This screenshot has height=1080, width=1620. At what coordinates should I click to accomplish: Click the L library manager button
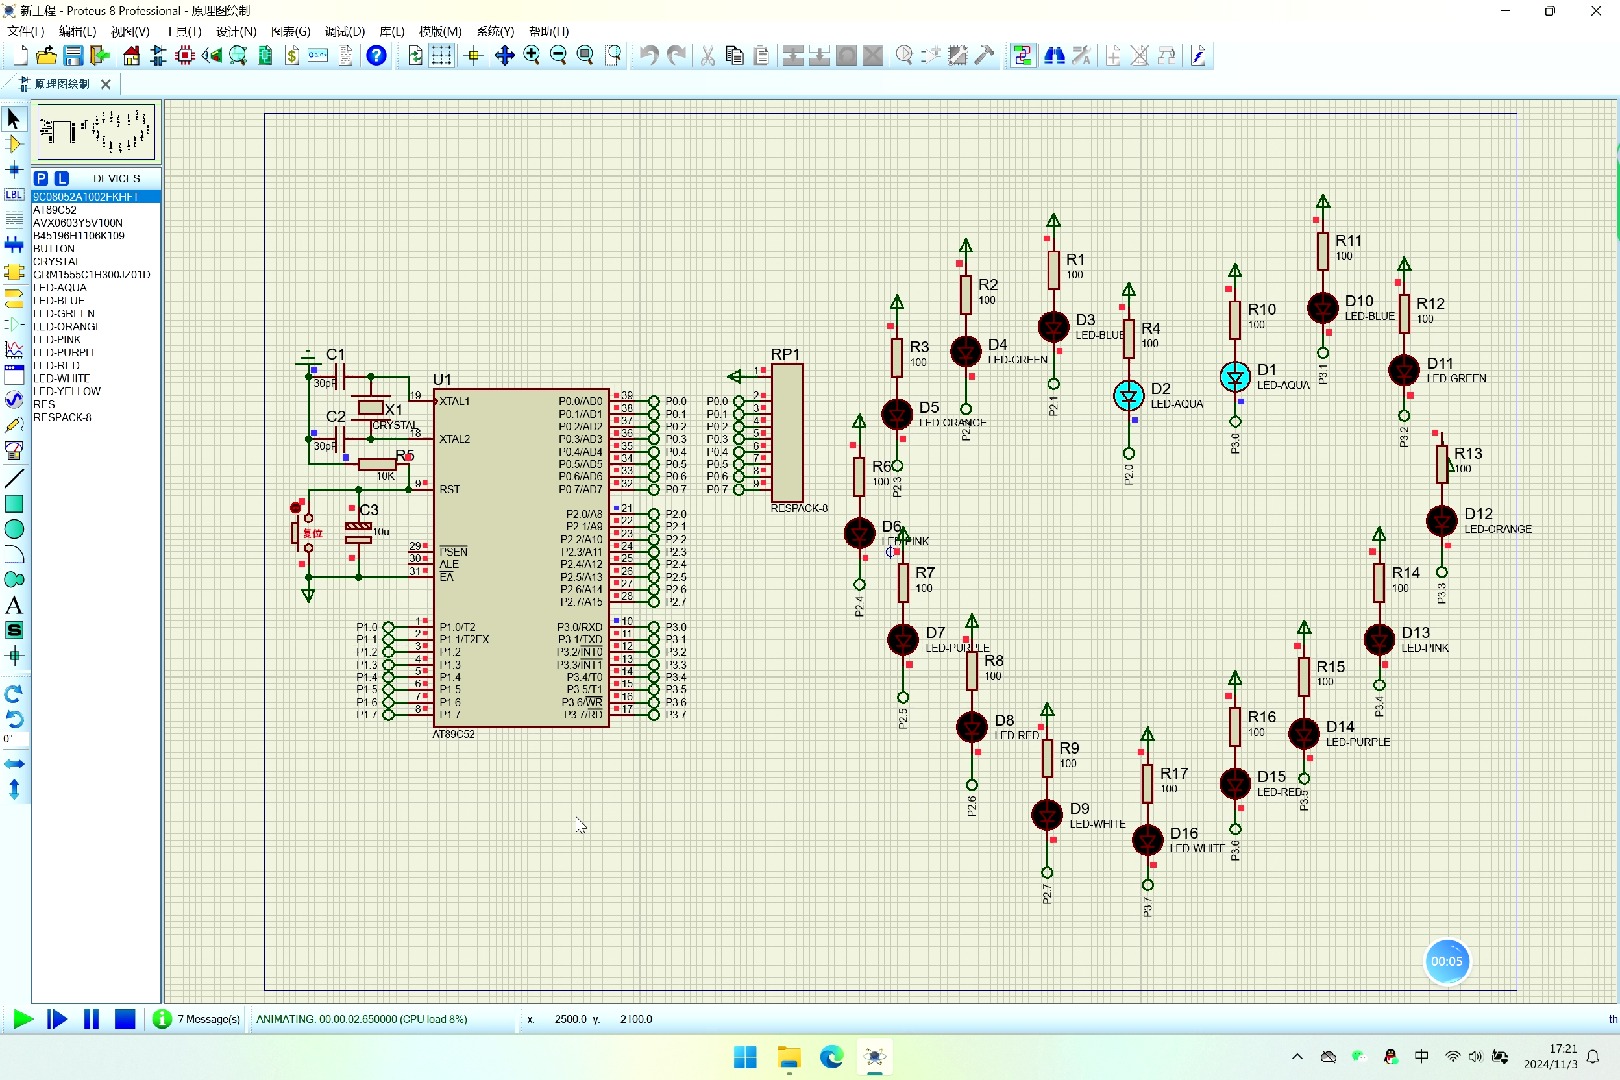tap(61, 178)
